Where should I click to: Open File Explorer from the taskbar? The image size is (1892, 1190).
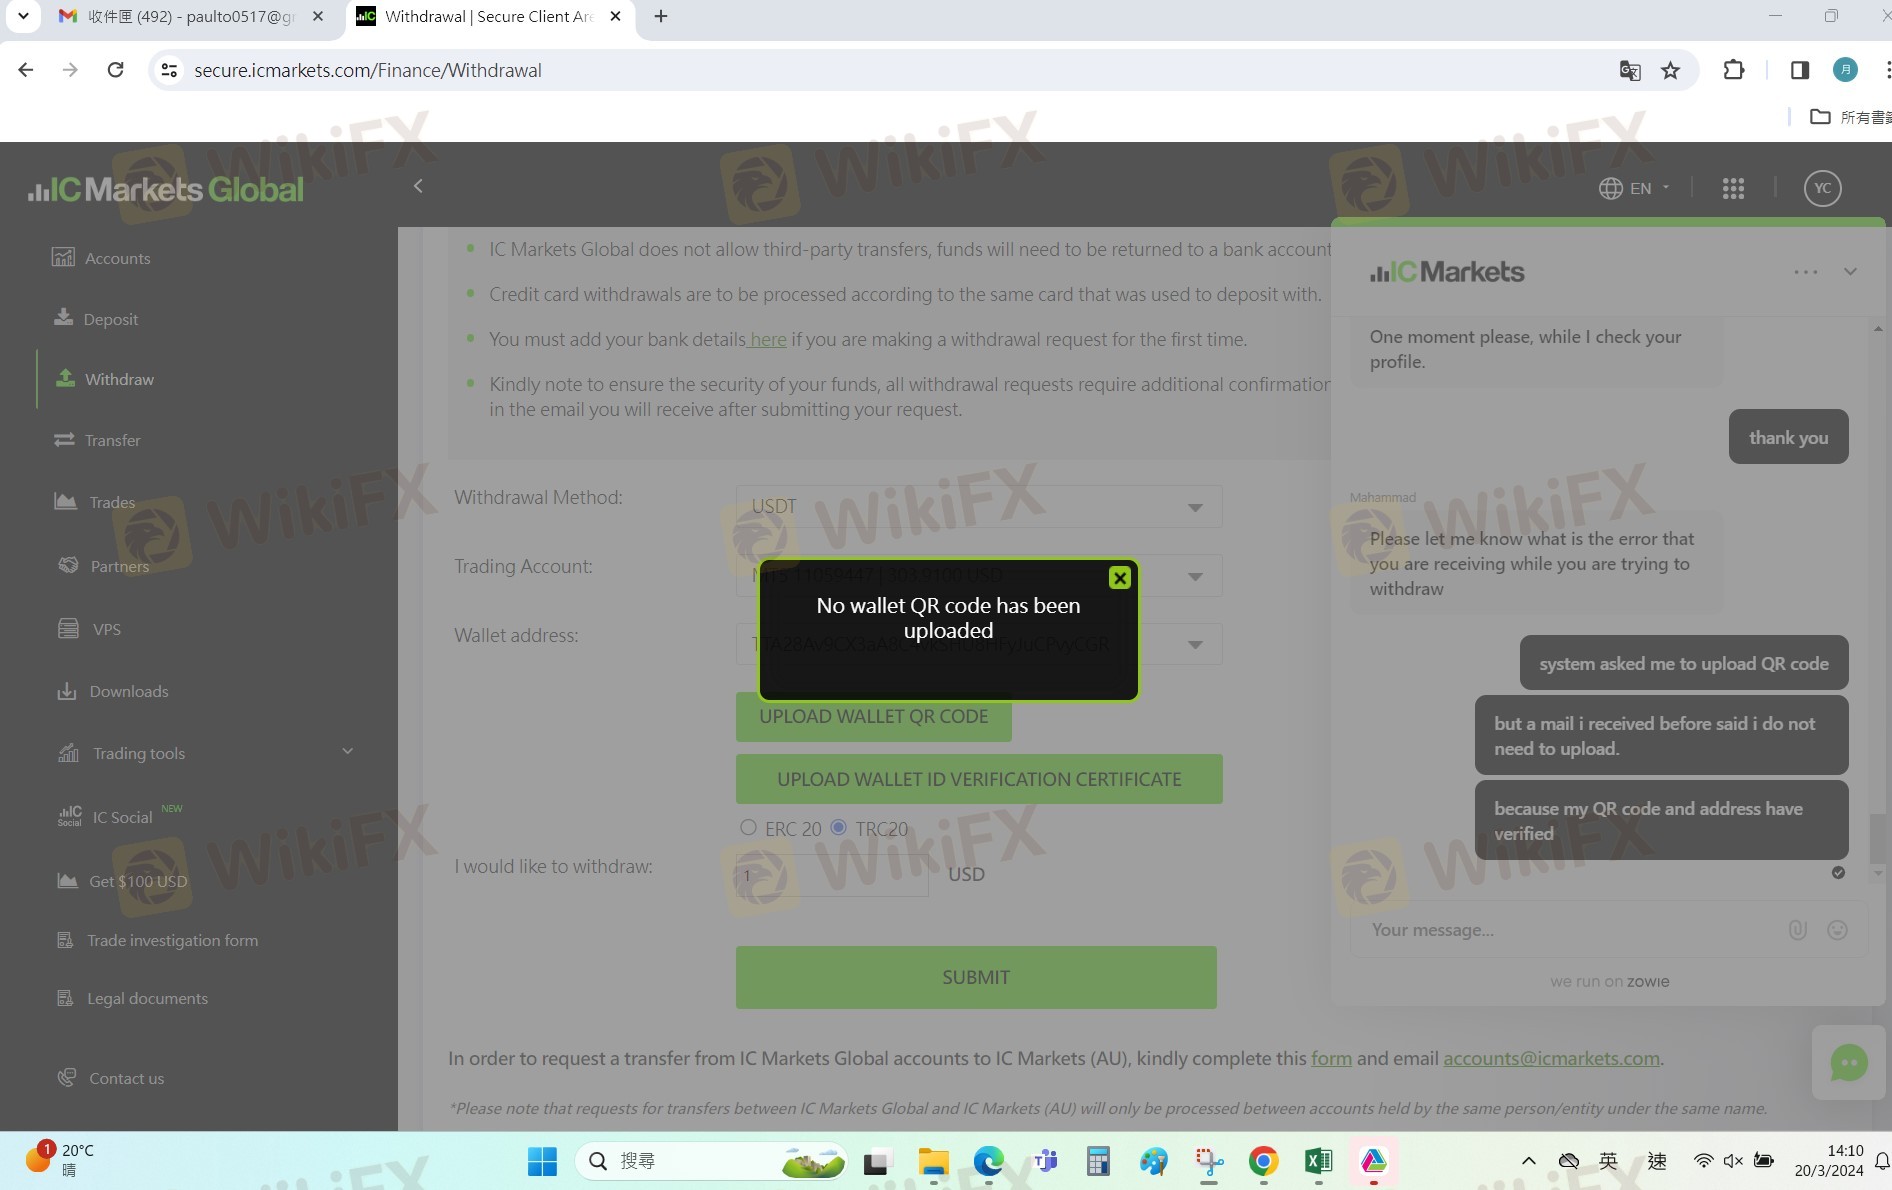[934, 1161]
